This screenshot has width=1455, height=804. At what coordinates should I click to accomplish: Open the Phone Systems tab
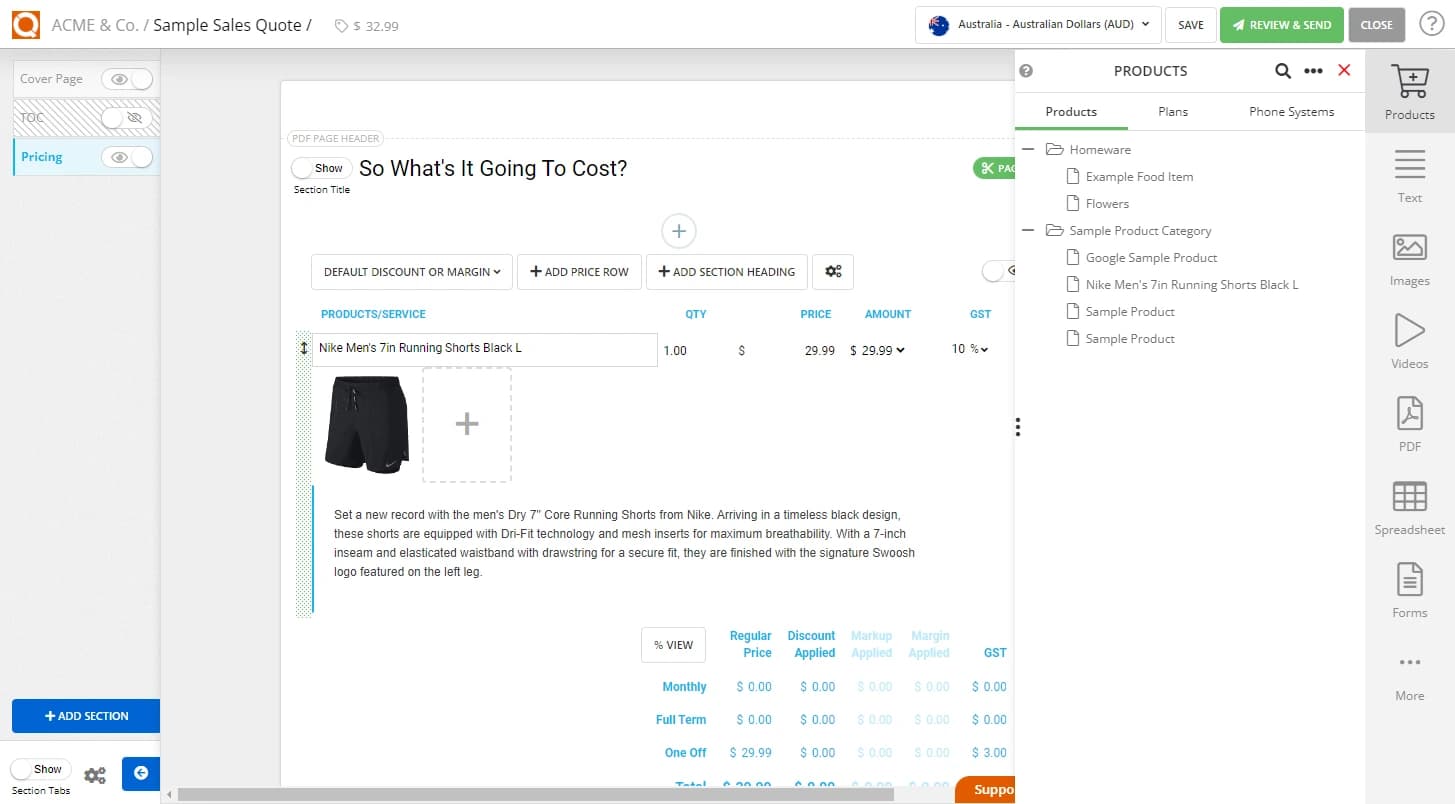point(1290,111)
